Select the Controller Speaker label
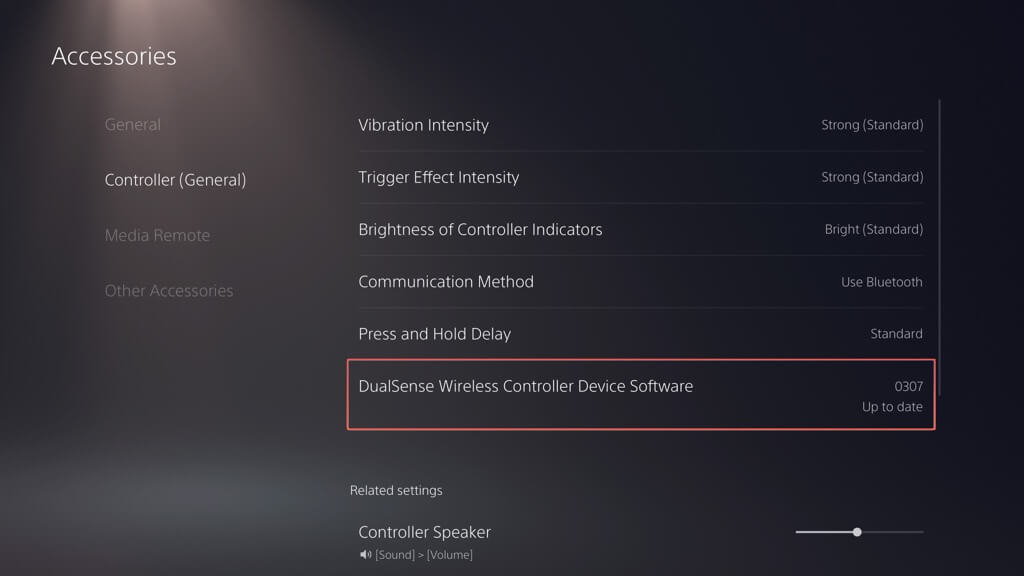This screenshot has width=1024, height=576. [x=425, y=532]
